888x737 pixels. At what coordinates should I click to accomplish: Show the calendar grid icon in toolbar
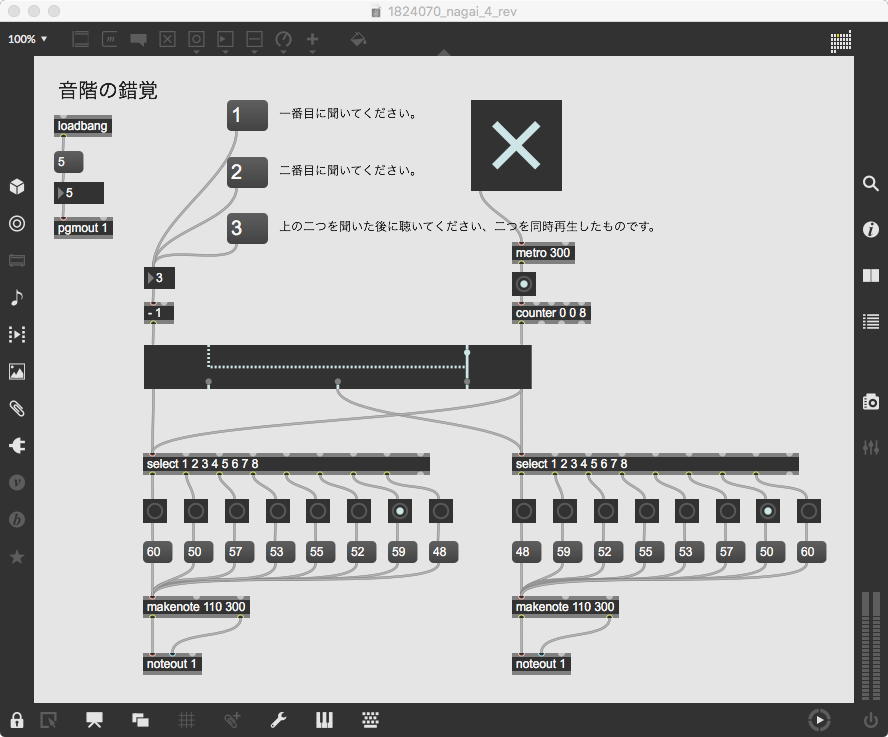tap(840, 42)
